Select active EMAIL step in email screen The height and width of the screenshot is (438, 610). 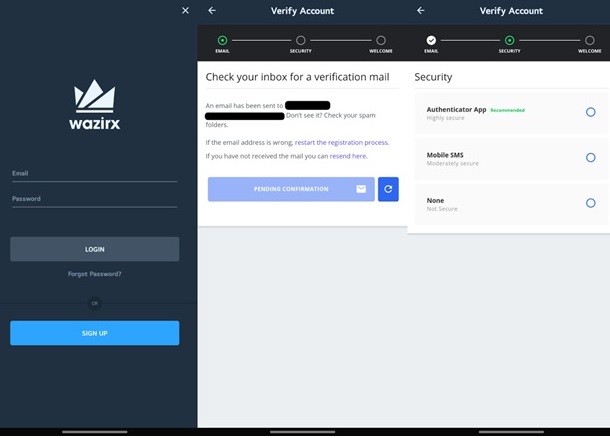coord(222,40)
